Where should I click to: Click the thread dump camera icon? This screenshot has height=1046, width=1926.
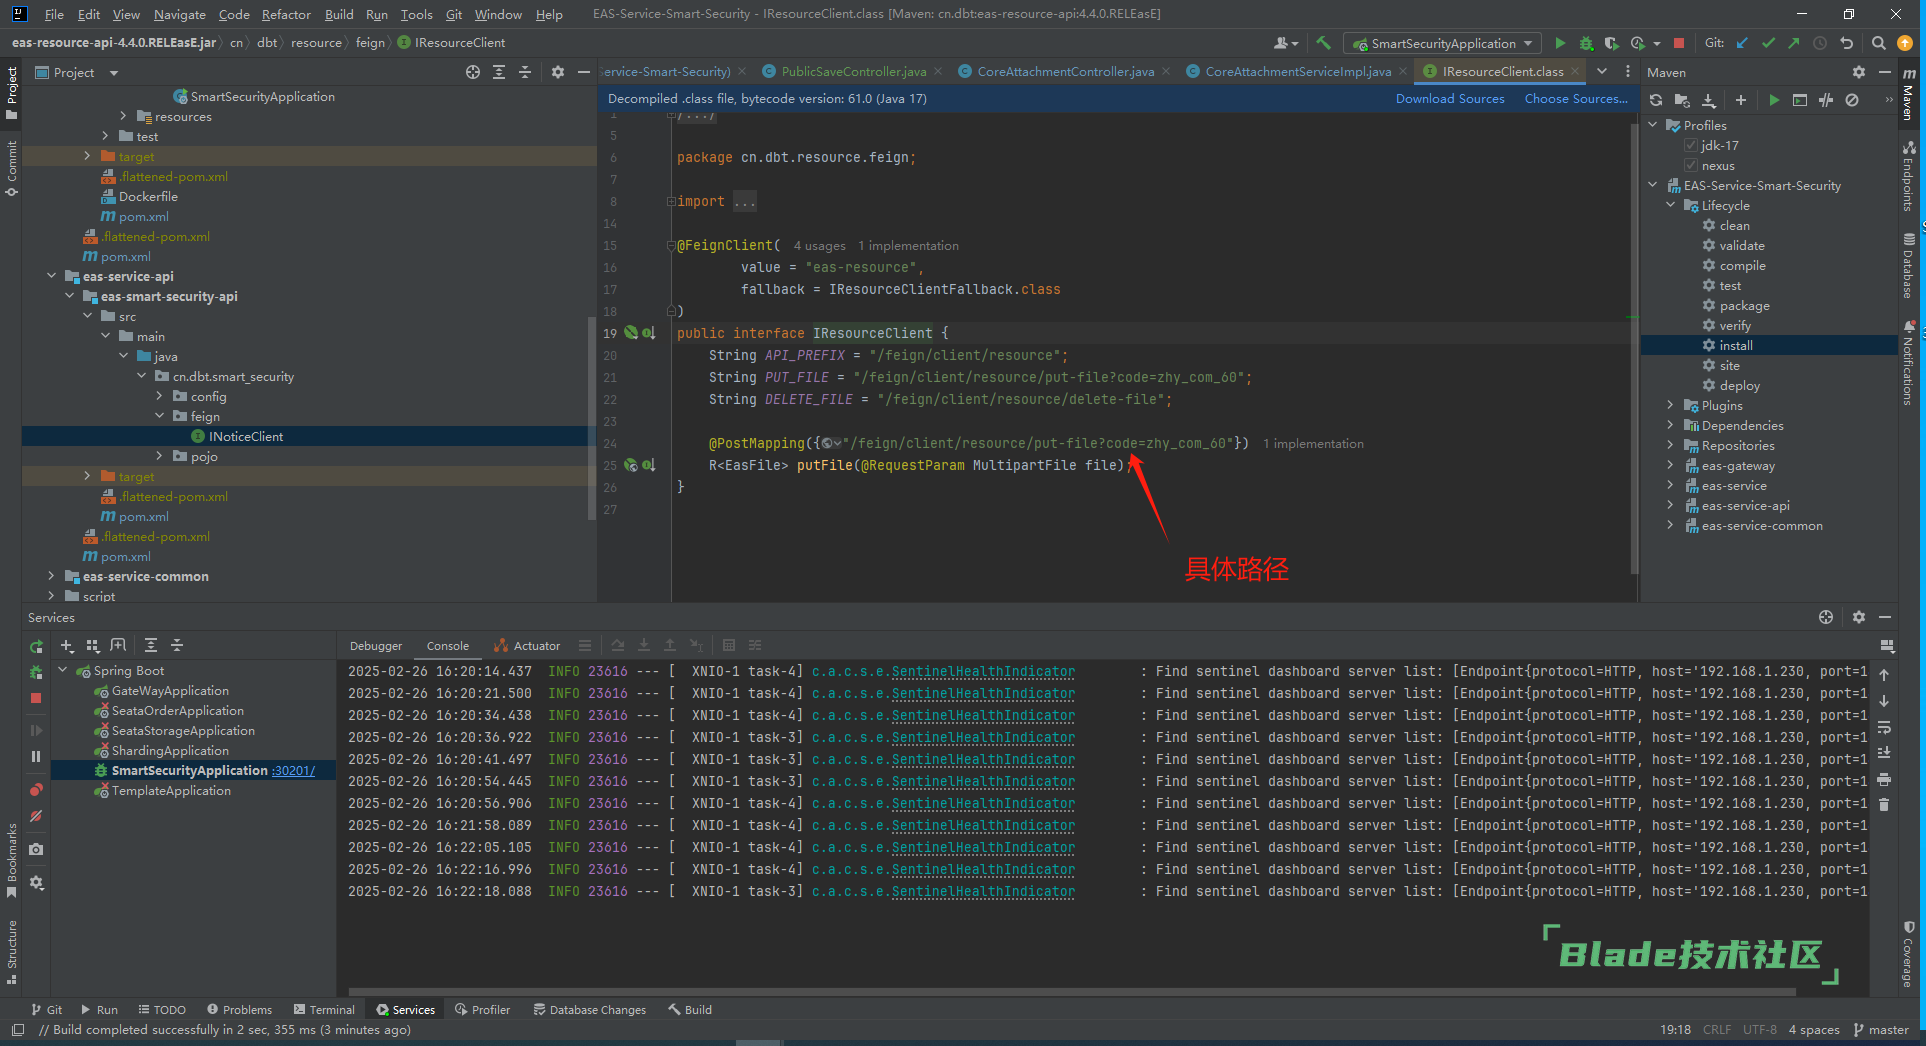36,849
